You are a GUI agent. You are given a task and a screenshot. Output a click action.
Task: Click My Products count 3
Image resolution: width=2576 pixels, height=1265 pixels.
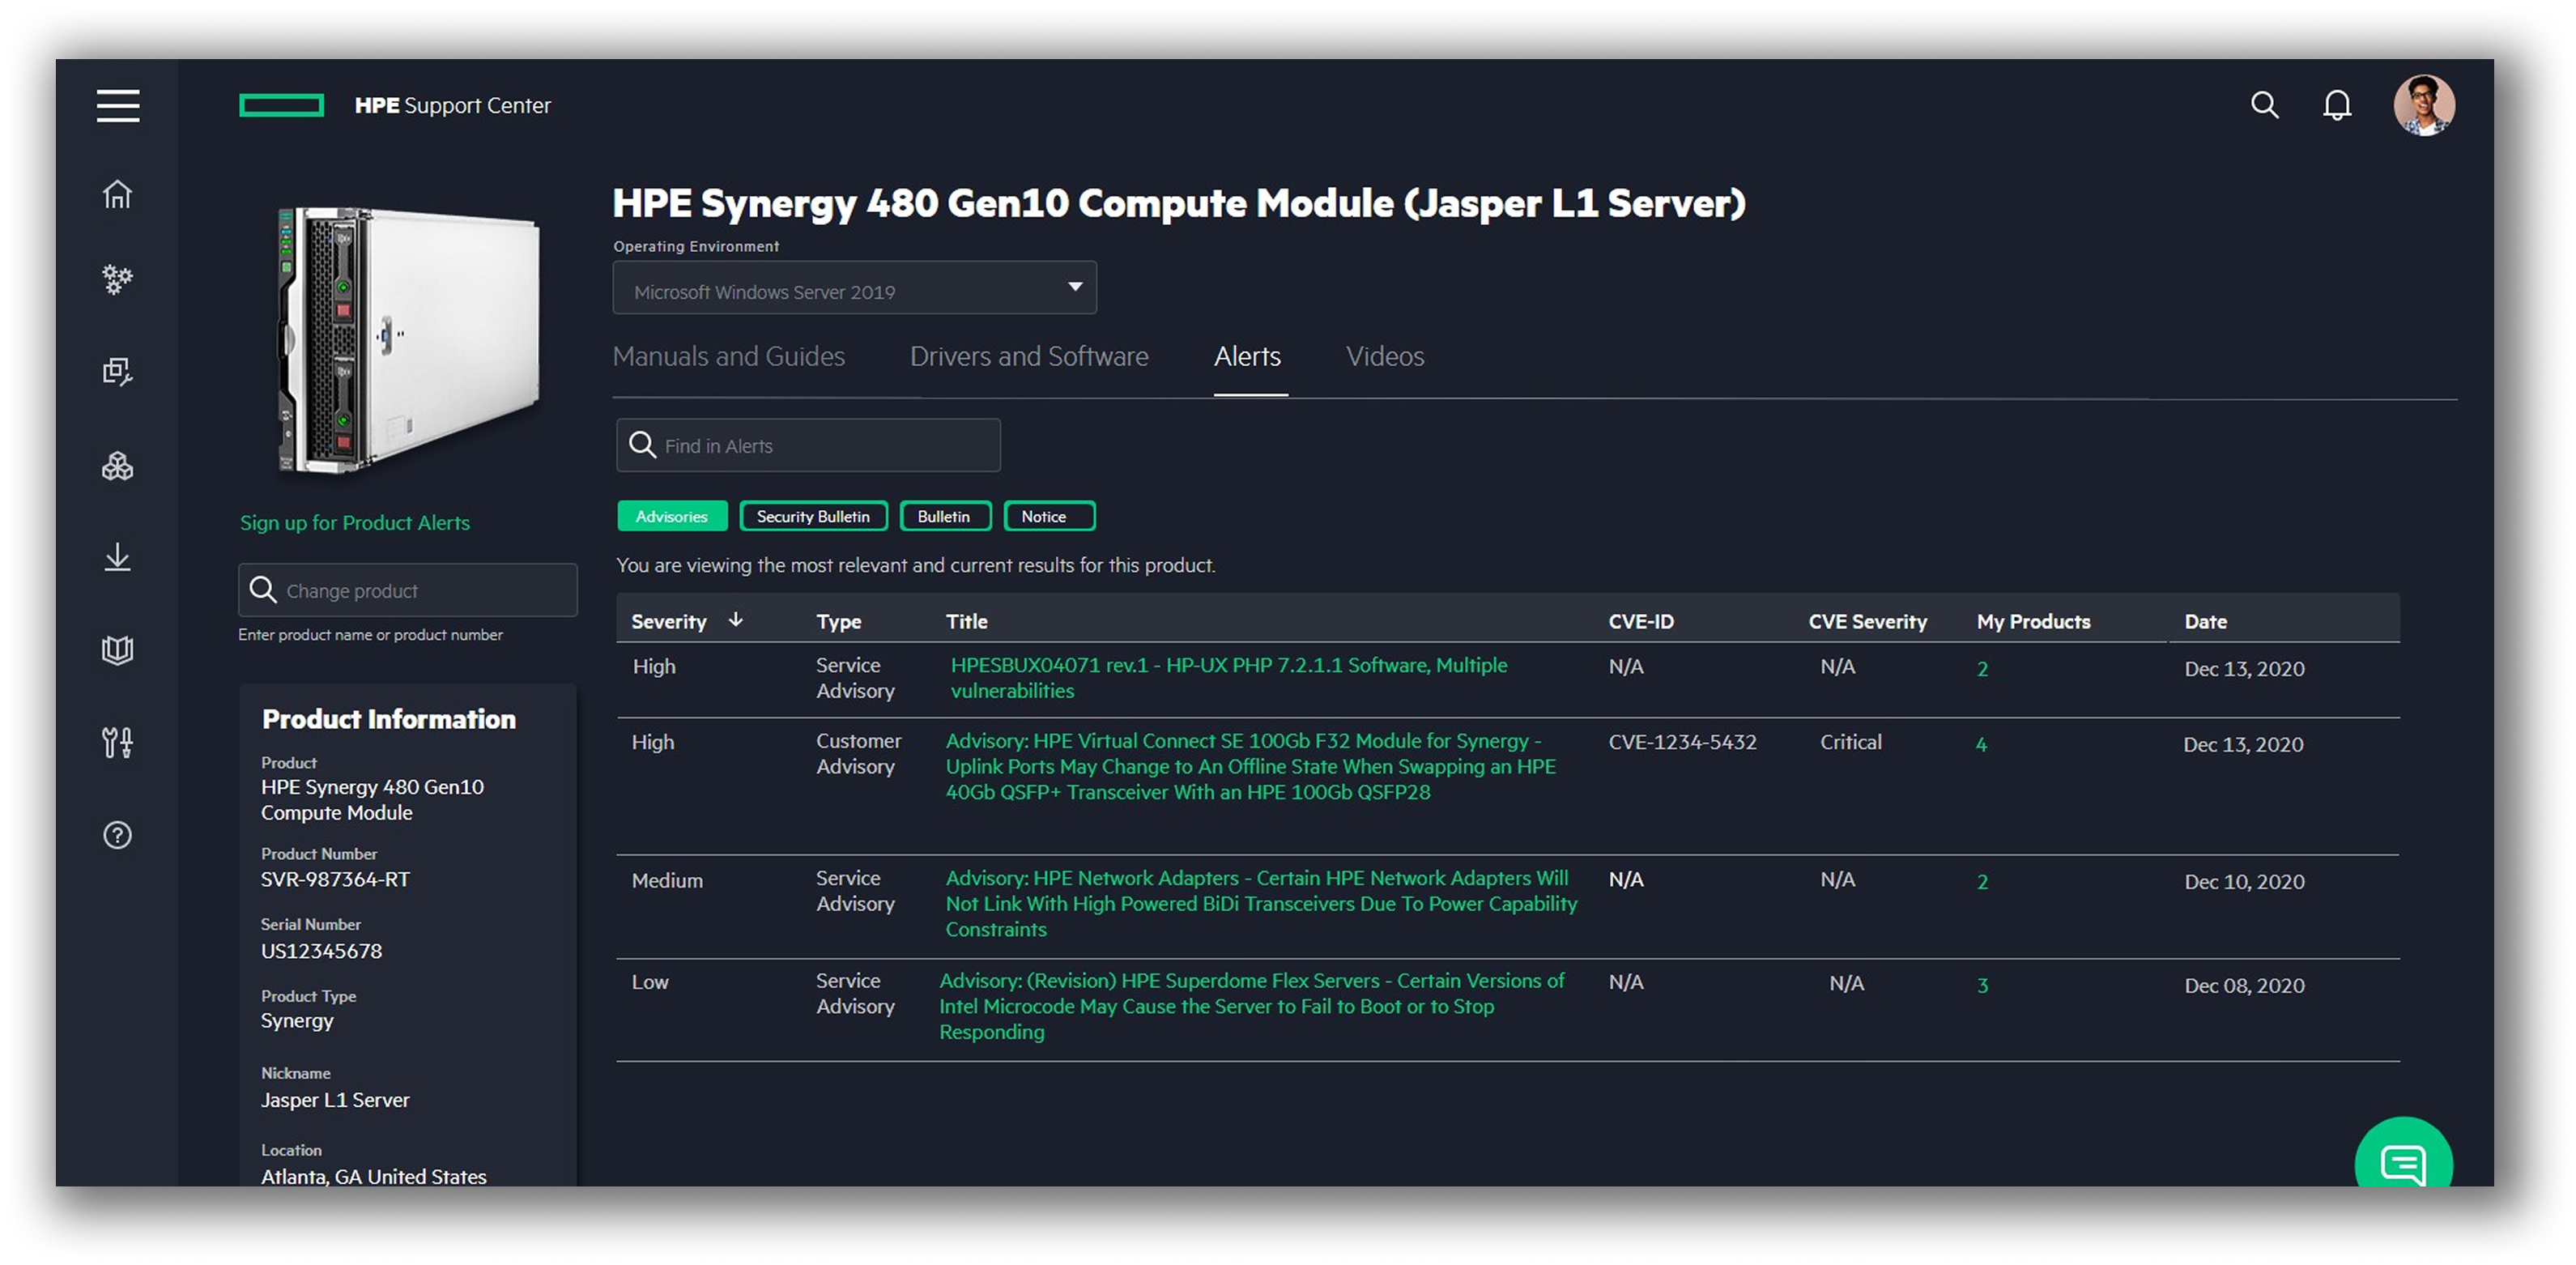click(x=1982, y=985)
